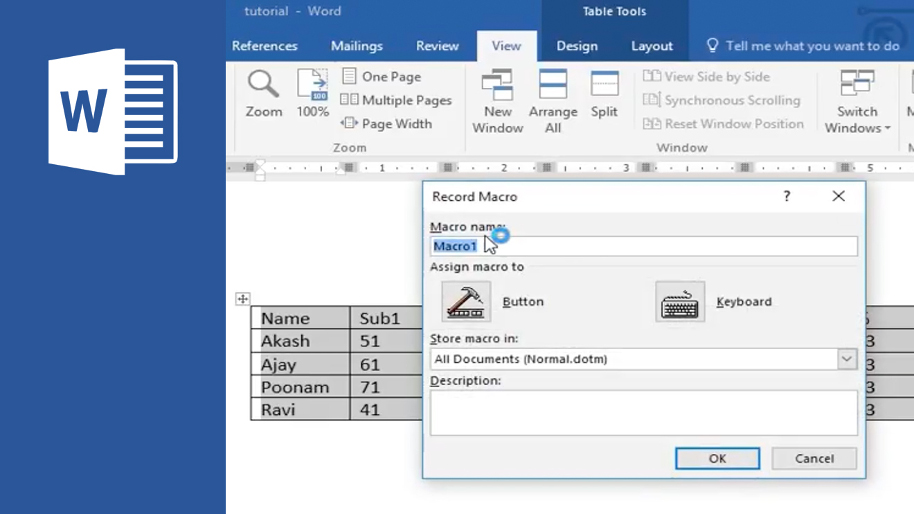Assign macro to Button hammer icon
The width and height of the screenshot is (914, 514).
[x=466, y=301]
